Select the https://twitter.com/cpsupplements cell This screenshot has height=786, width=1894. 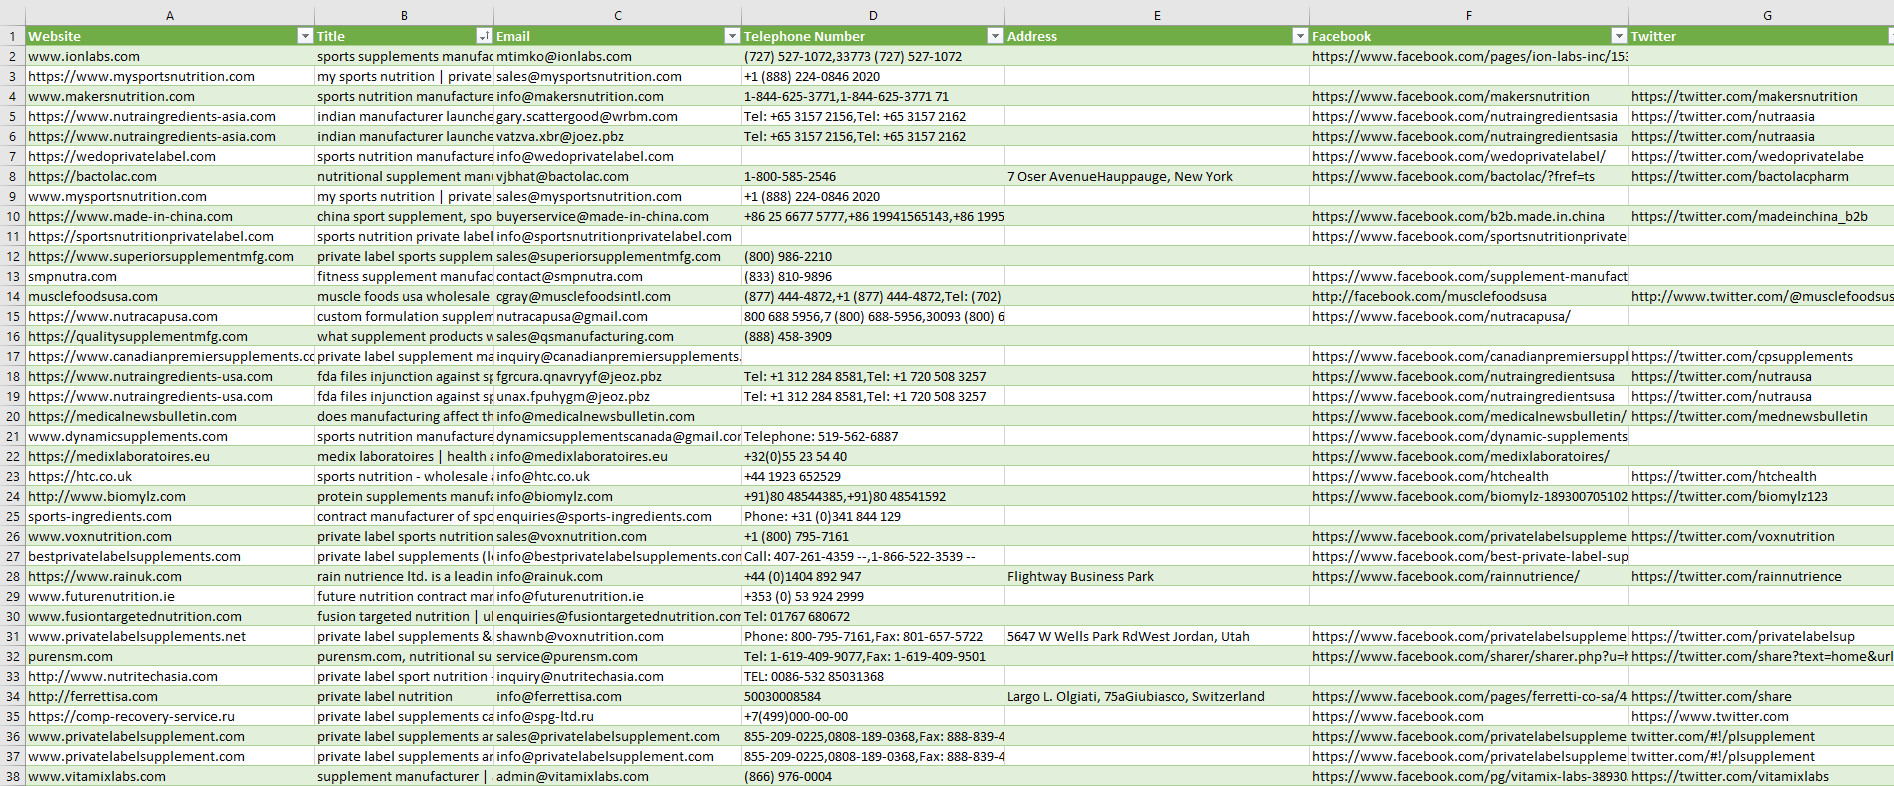pyautogui.click(x=1761, y=356)
